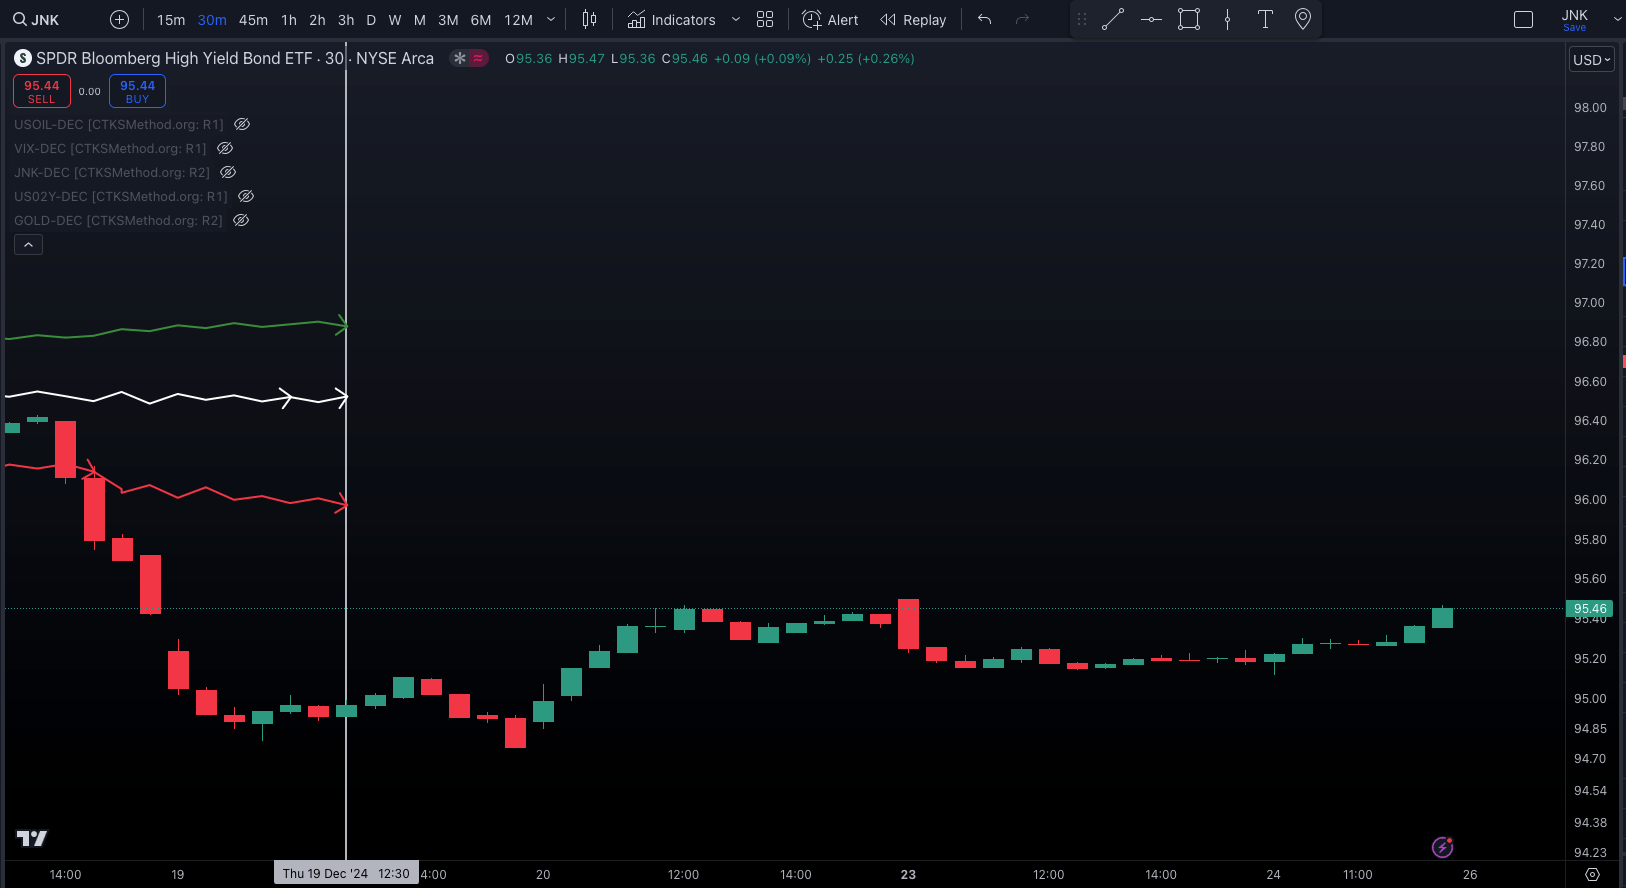Click the delayed data asterisk indicator
The height and width of the screenshot is (888, 1626).
[x=459, y=59]
